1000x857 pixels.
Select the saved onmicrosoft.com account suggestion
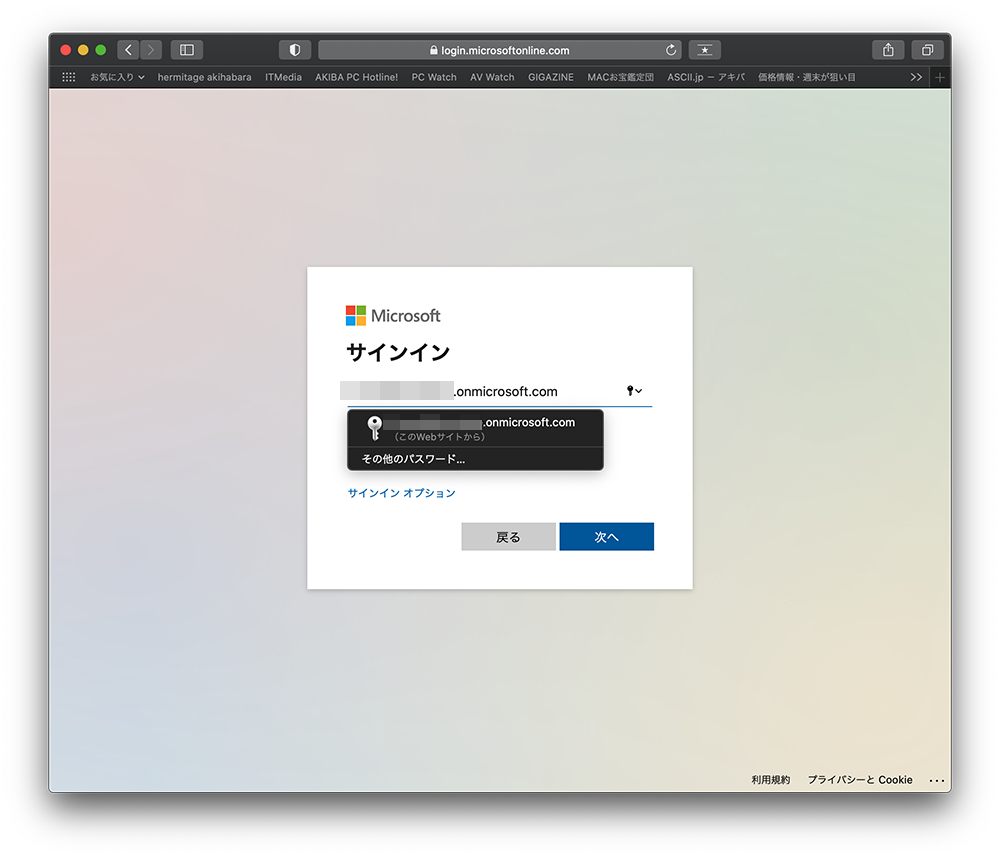475,428
